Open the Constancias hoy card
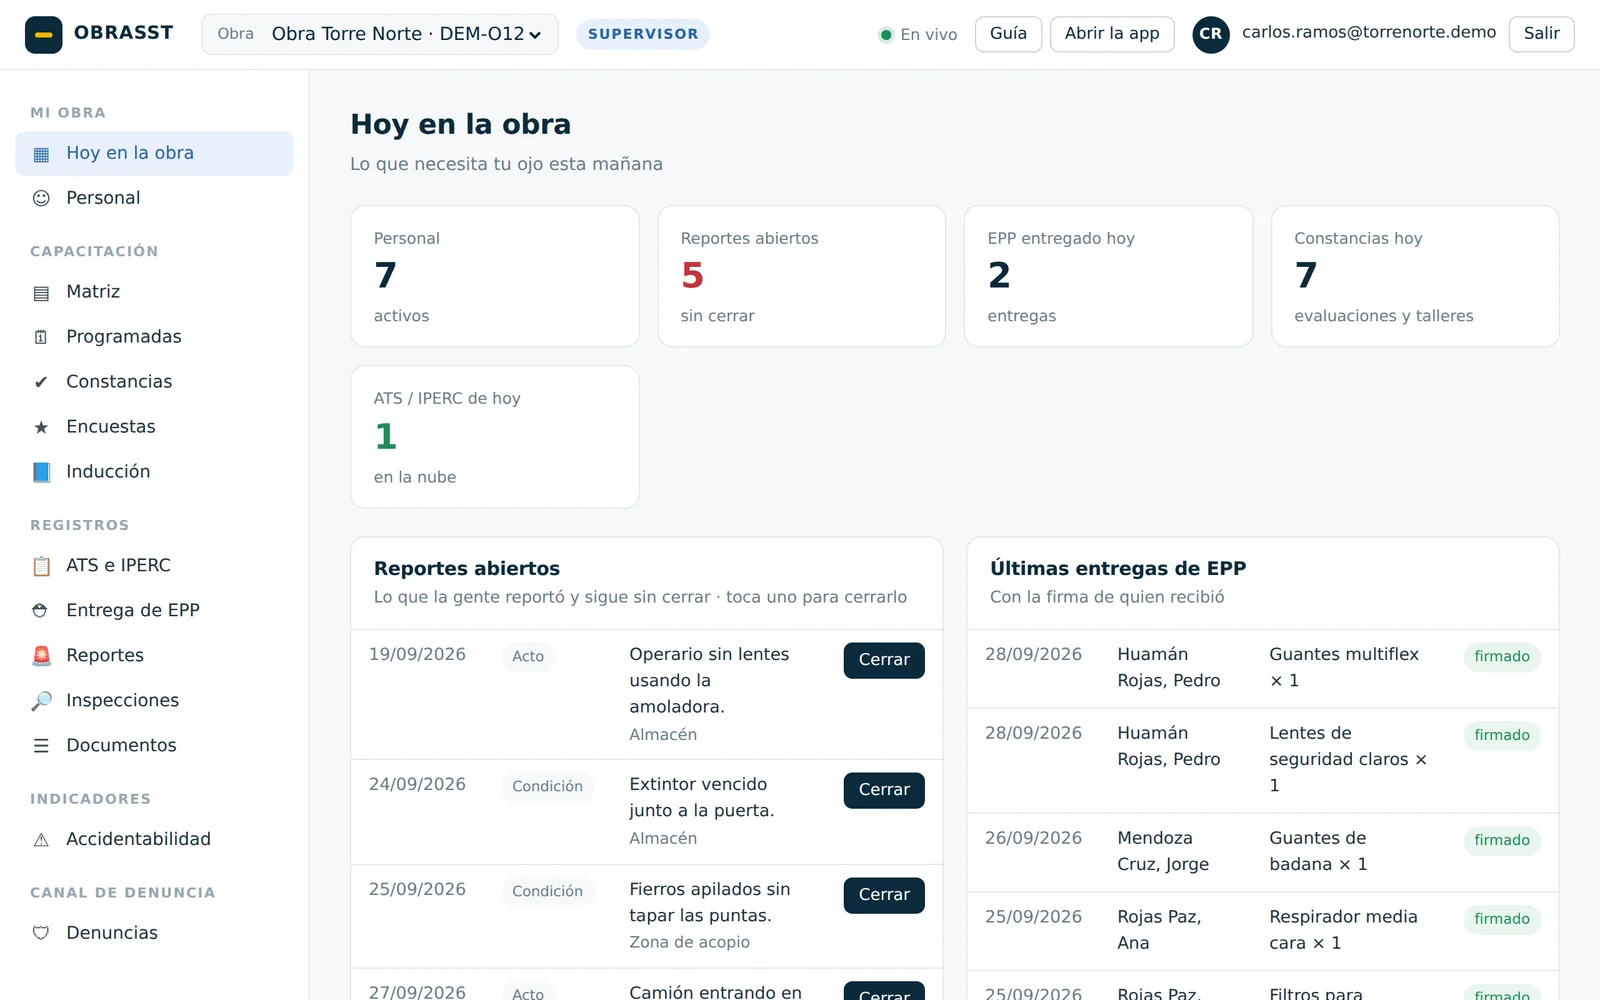 tap(1415, 276)
